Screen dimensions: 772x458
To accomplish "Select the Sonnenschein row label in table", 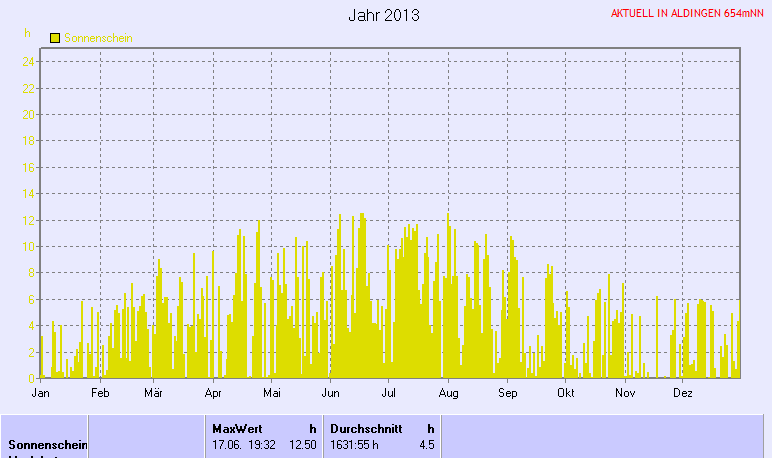I will [x=48, y=444].
